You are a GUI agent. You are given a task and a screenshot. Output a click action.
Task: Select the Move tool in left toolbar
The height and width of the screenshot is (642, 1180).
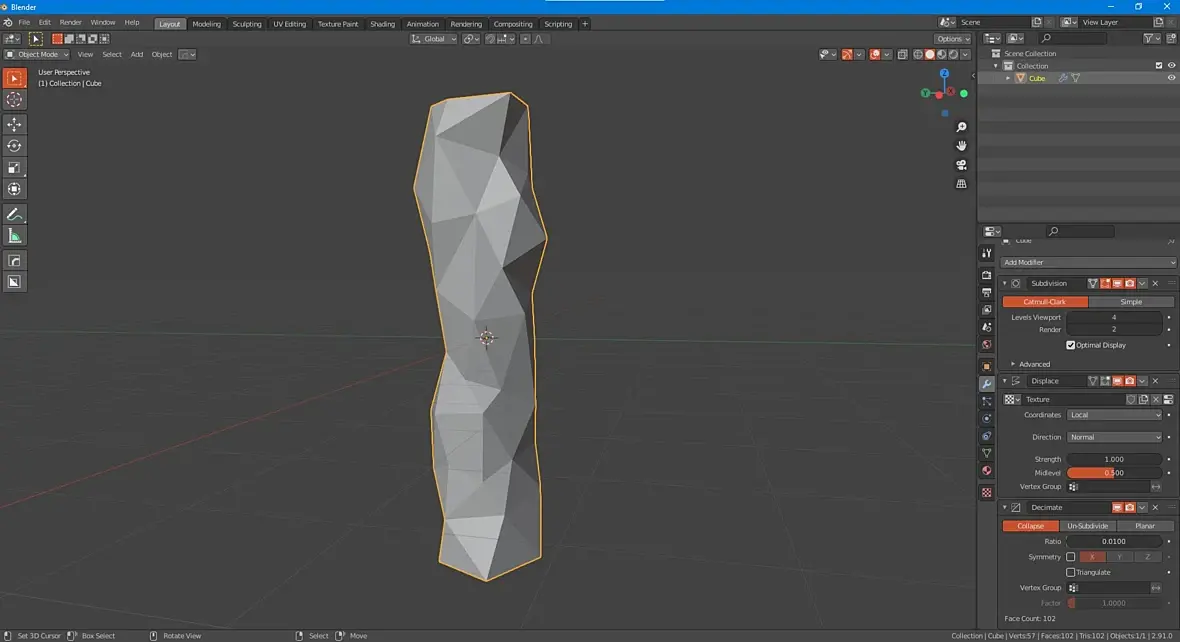(14, 124)
